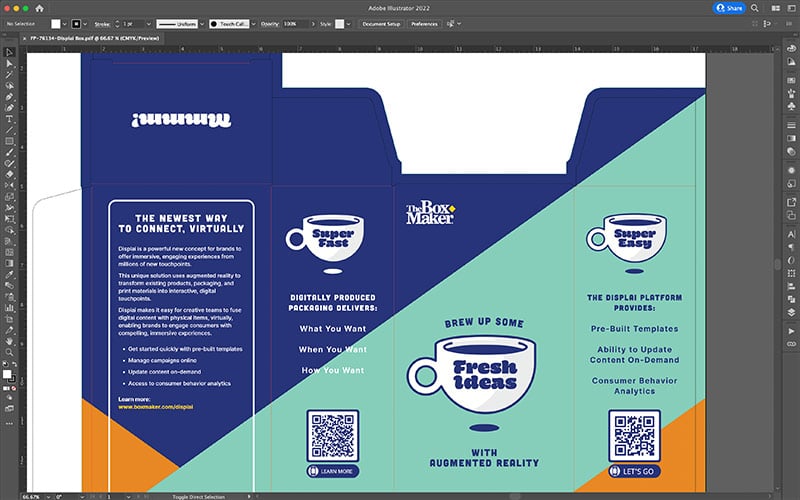The image size is (800, 500).
Task: Pick the Eraser tool
Action: coord(9,174)
